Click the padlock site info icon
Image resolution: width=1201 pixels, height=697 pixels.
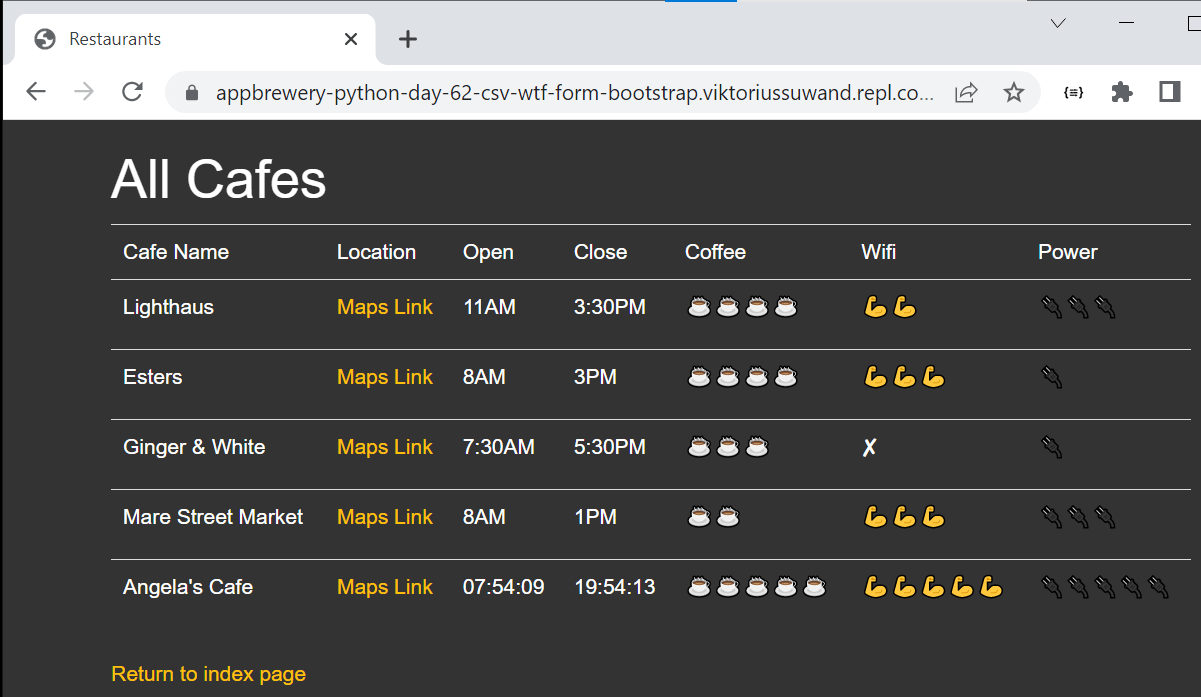point(193,93)
